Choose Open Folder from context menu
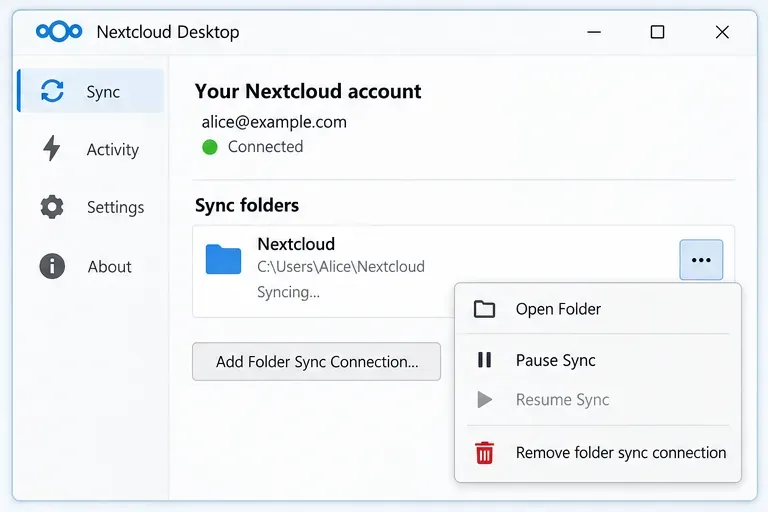Viewport: 768px width, 512px height. coord(598,309)
